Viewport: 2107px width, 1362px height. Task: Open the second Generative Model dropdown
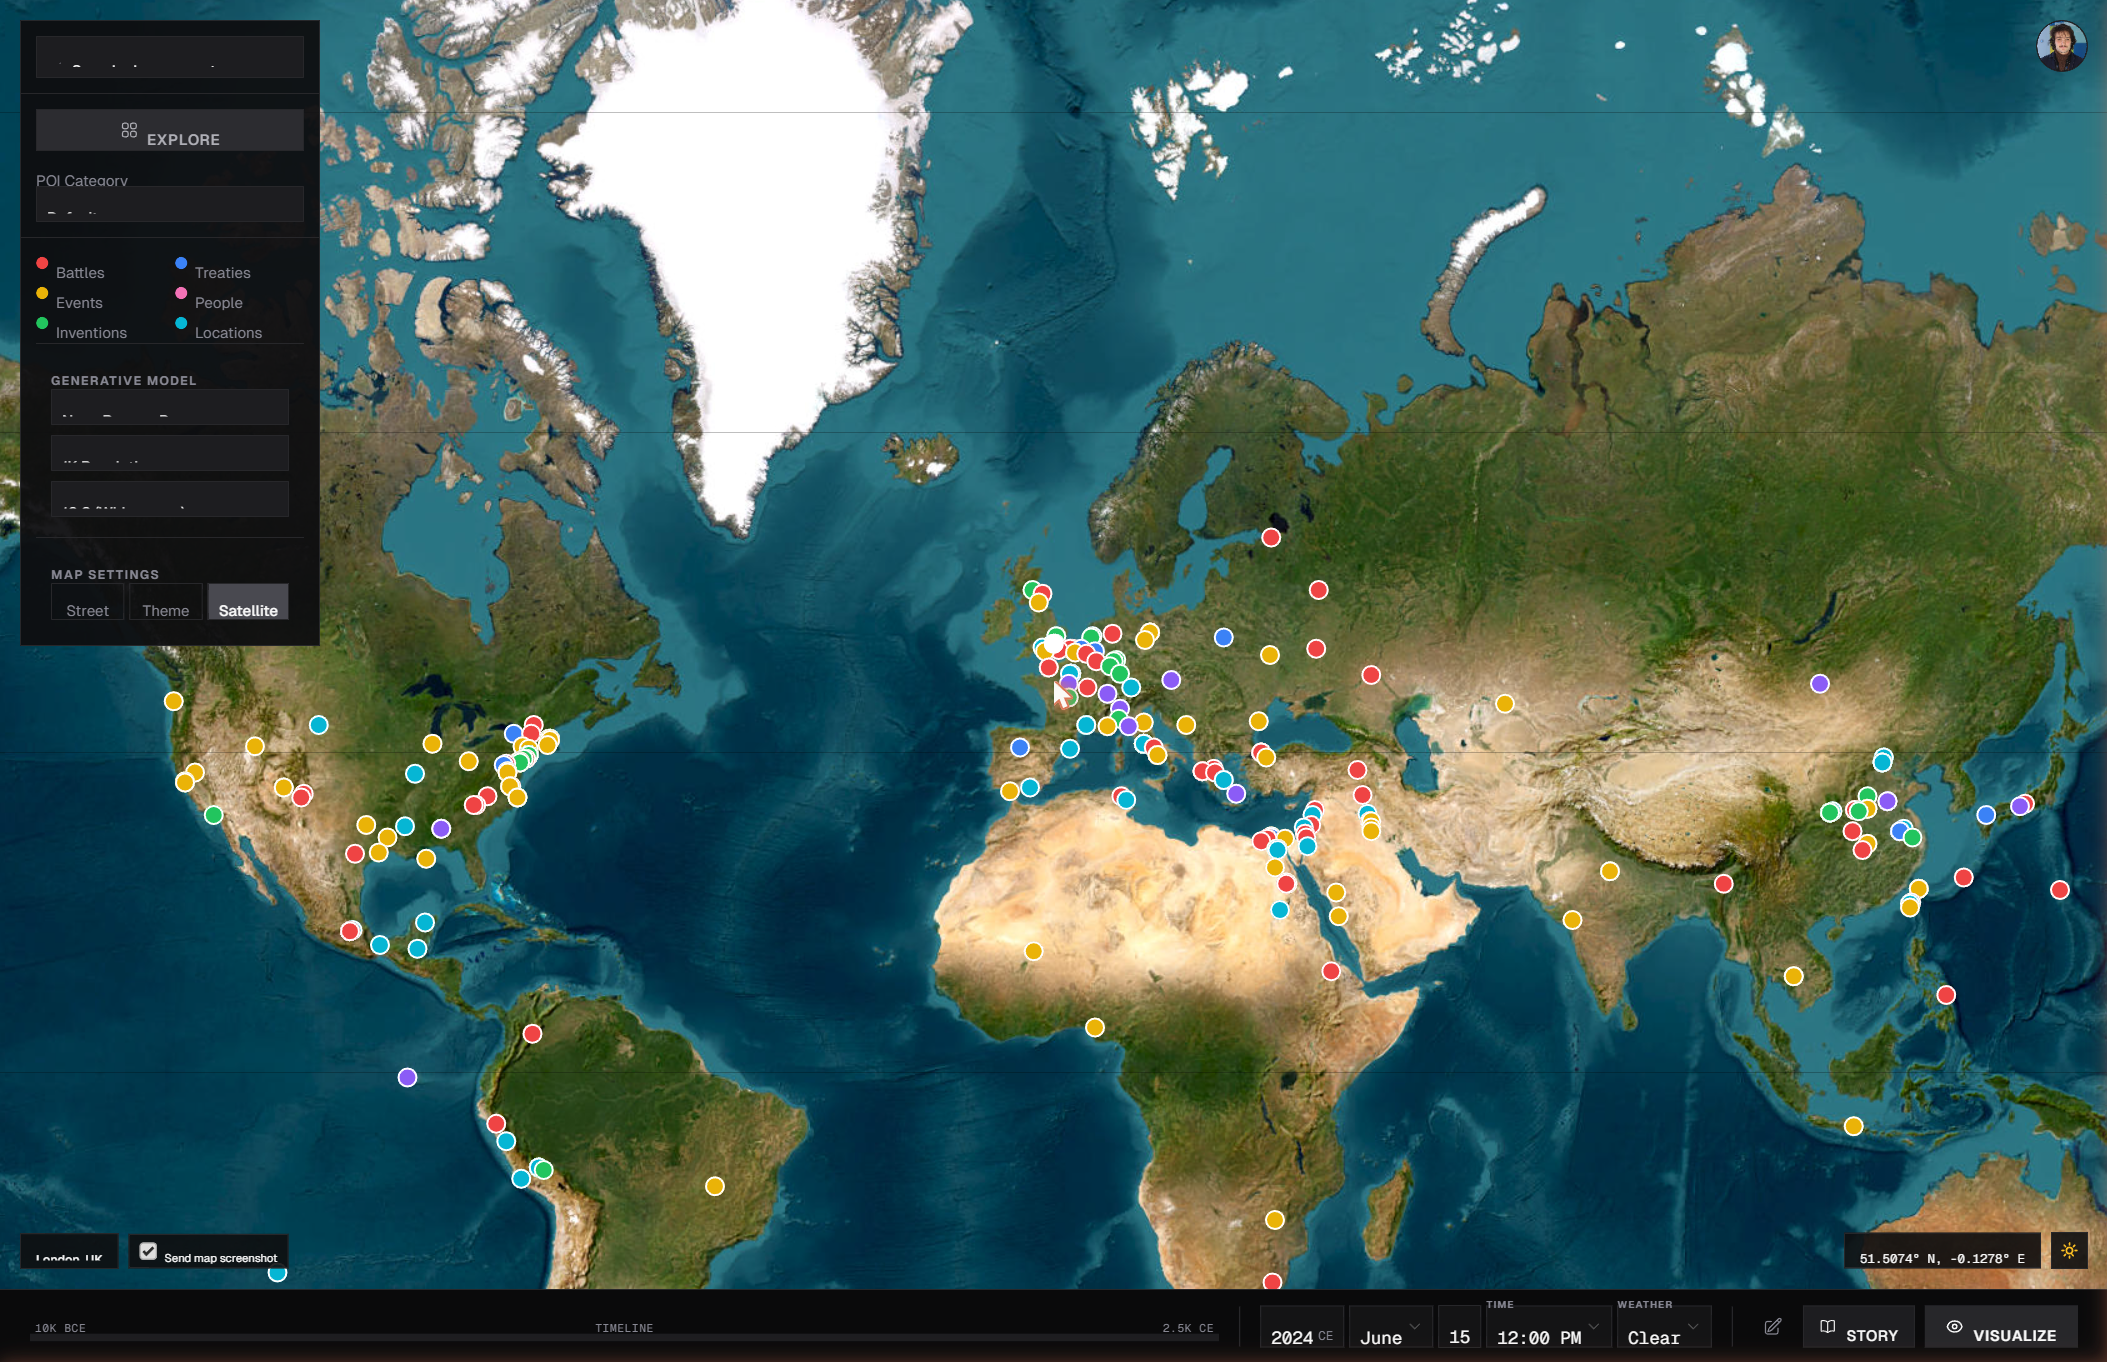(x=170, y=453)
